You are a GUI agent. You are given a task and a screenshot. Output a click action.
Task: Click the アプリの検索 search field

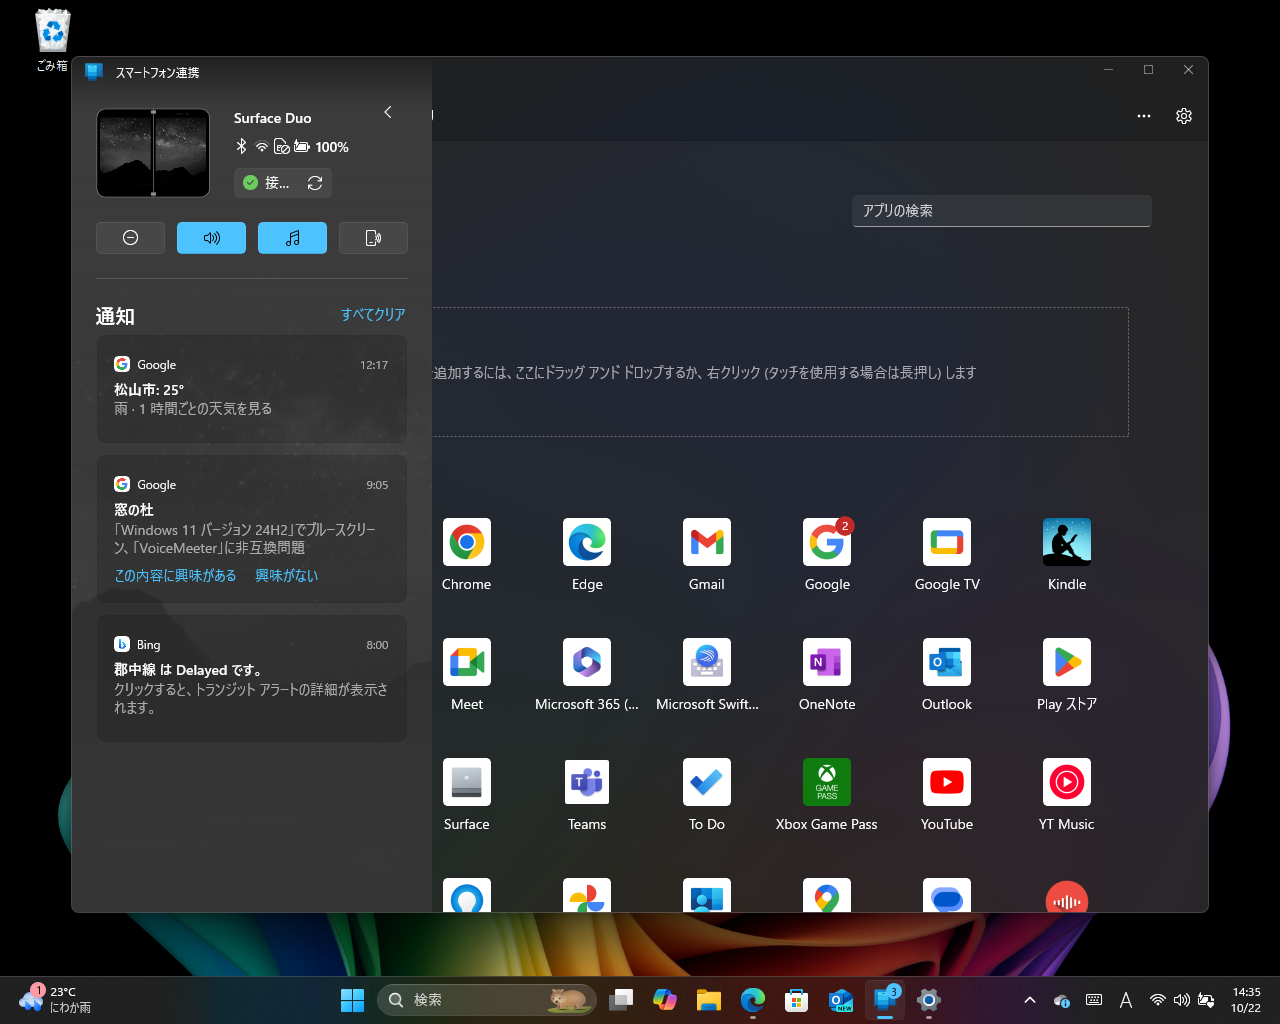pos(1001,211)
